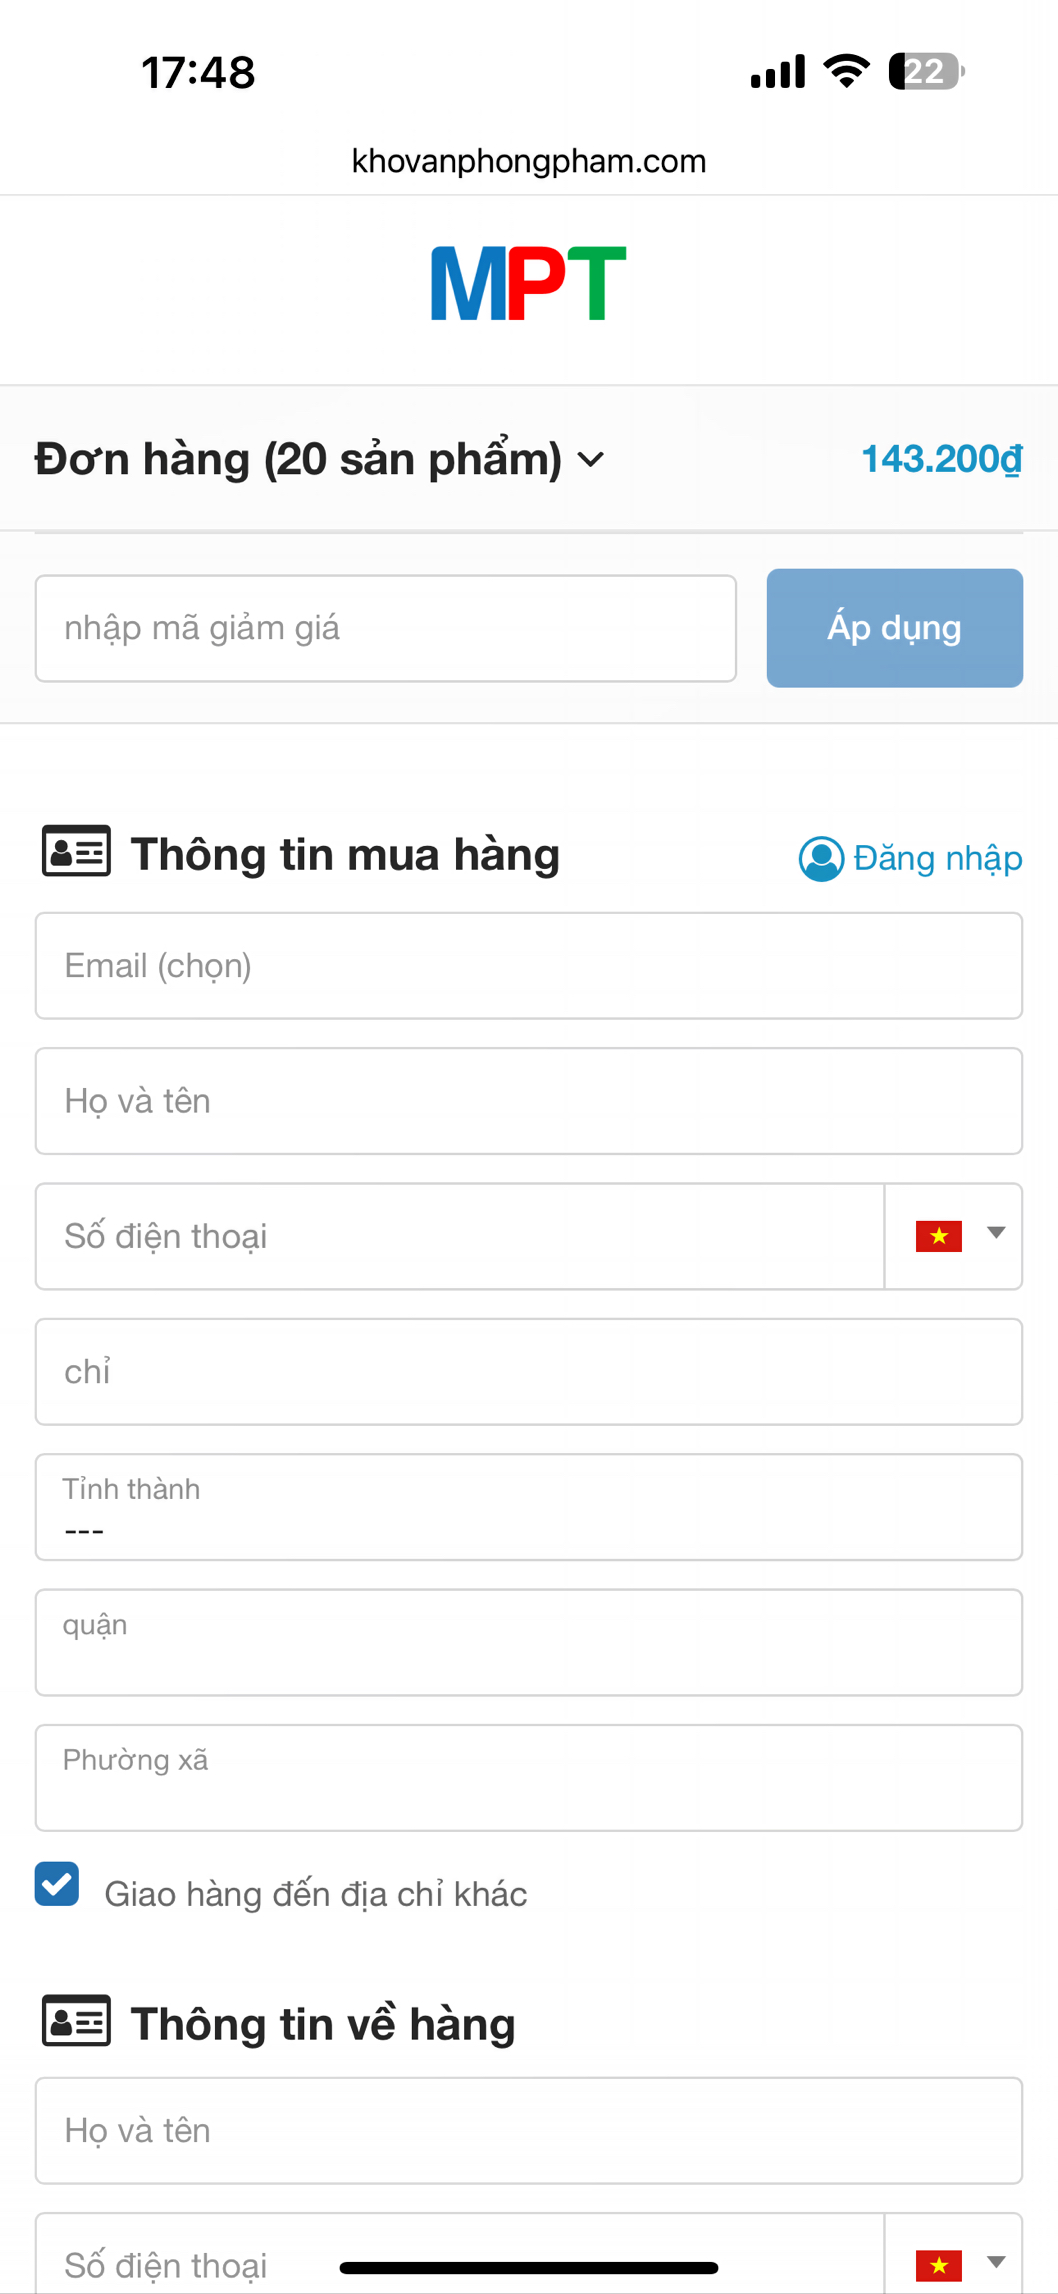
Task: Uncheck Giao hàng đến địa chỉ khác checkbox
Action: point(57,1884)
